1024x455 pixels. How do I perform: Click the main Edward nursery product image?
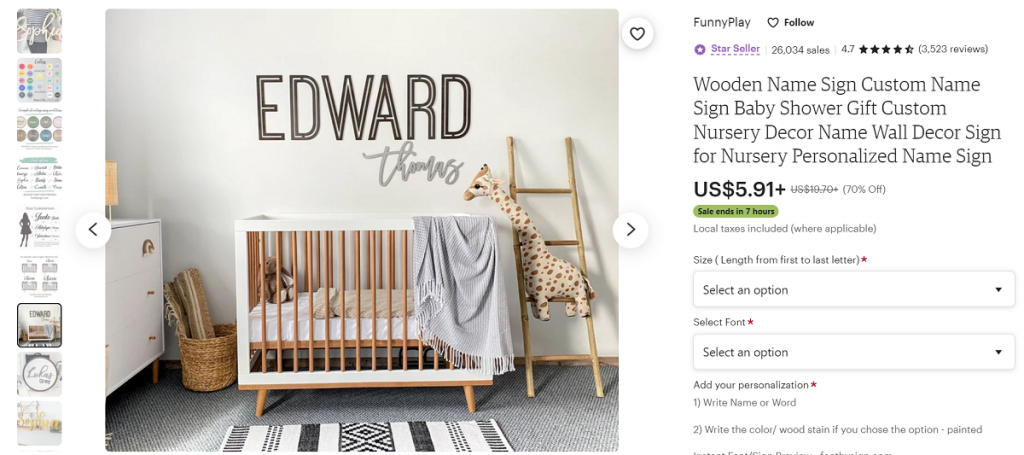coord(361,230)
